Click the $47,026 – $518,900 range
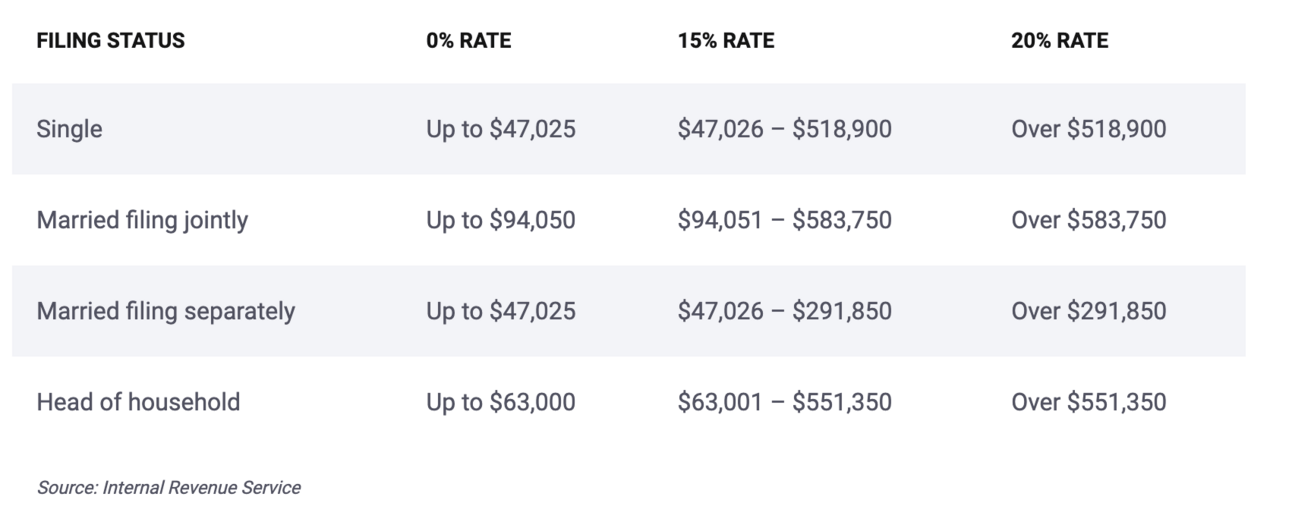 pos(784,129)
